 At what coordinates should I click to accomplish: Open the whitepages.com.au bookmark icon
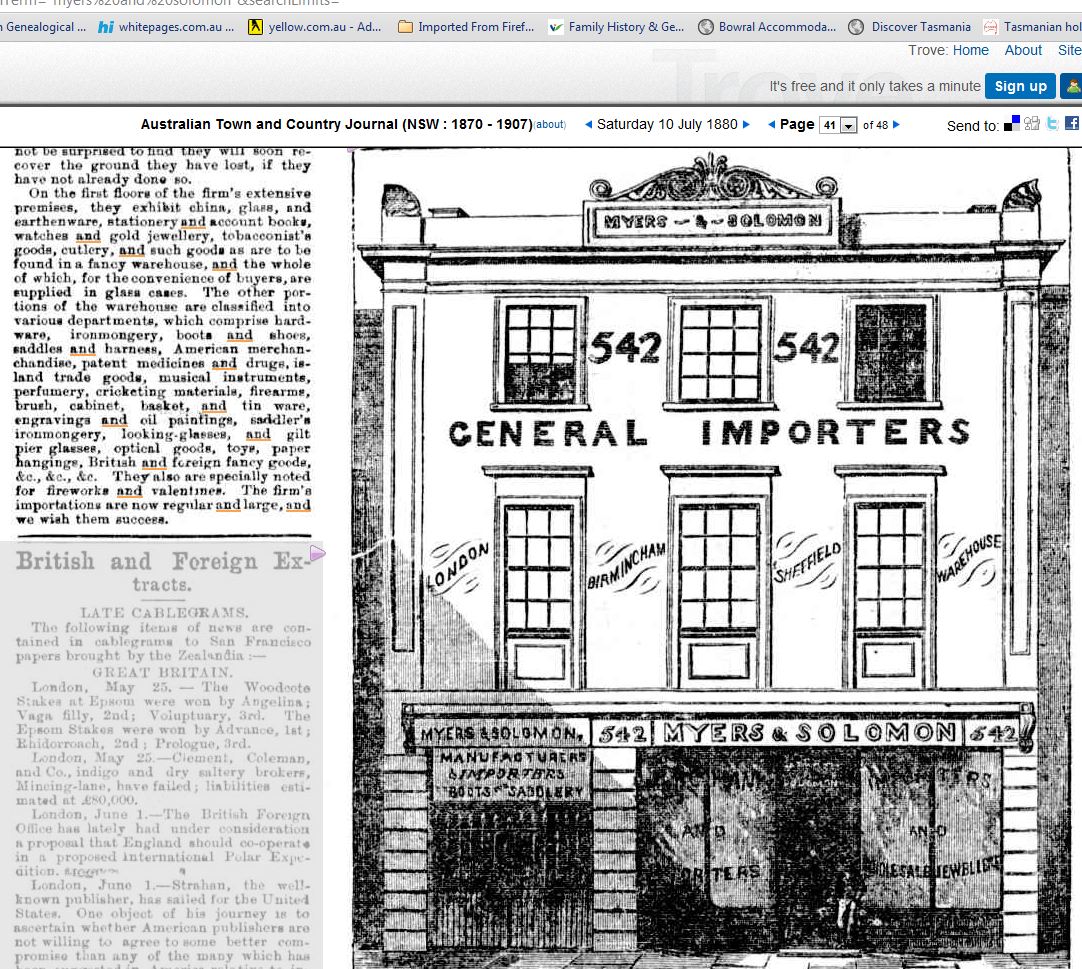(106, 27)
